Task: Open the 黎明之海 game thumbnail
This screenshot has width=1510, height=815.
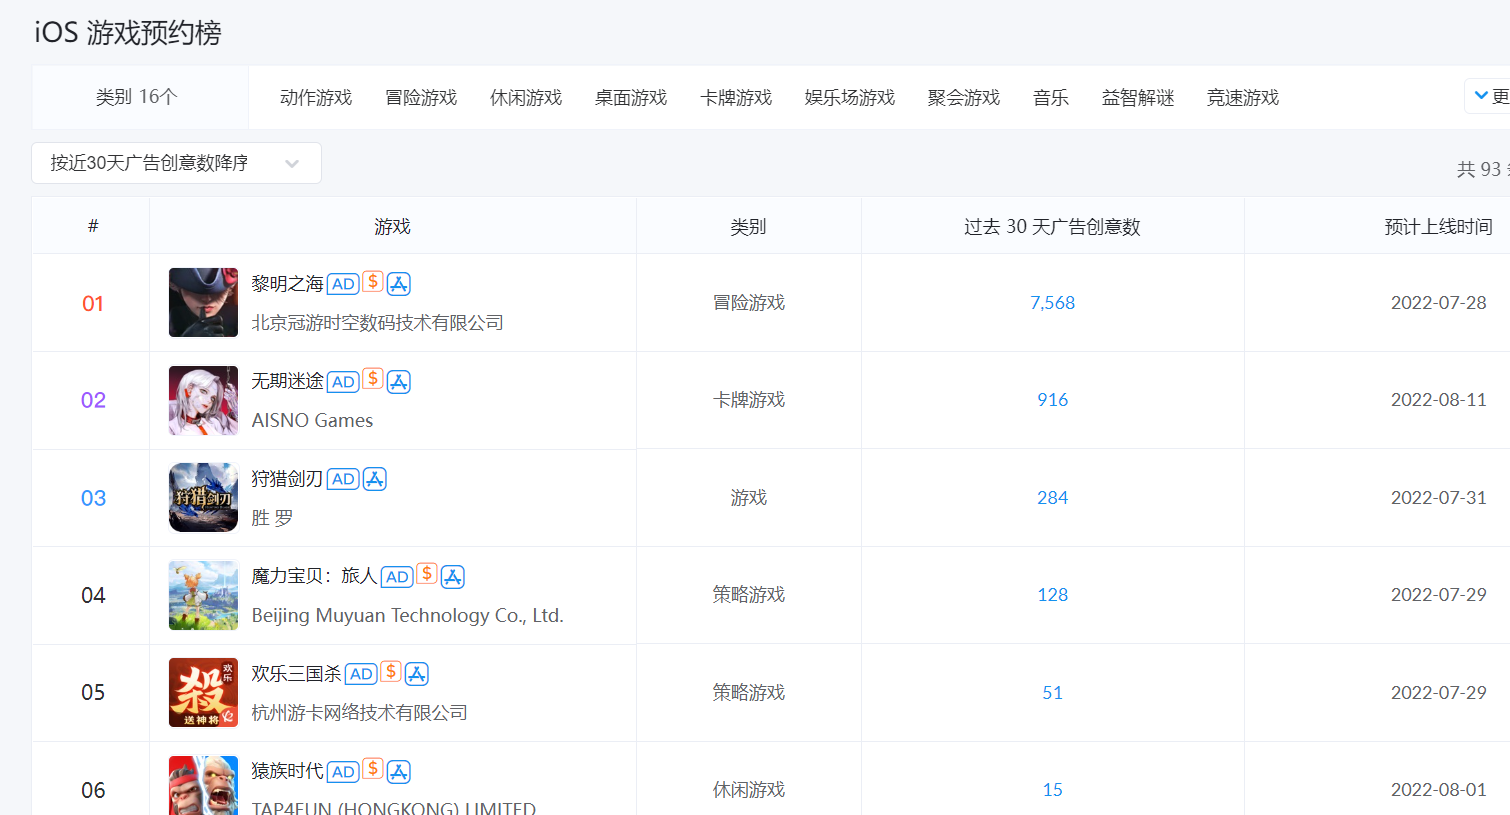Action: tap(204, 302)
